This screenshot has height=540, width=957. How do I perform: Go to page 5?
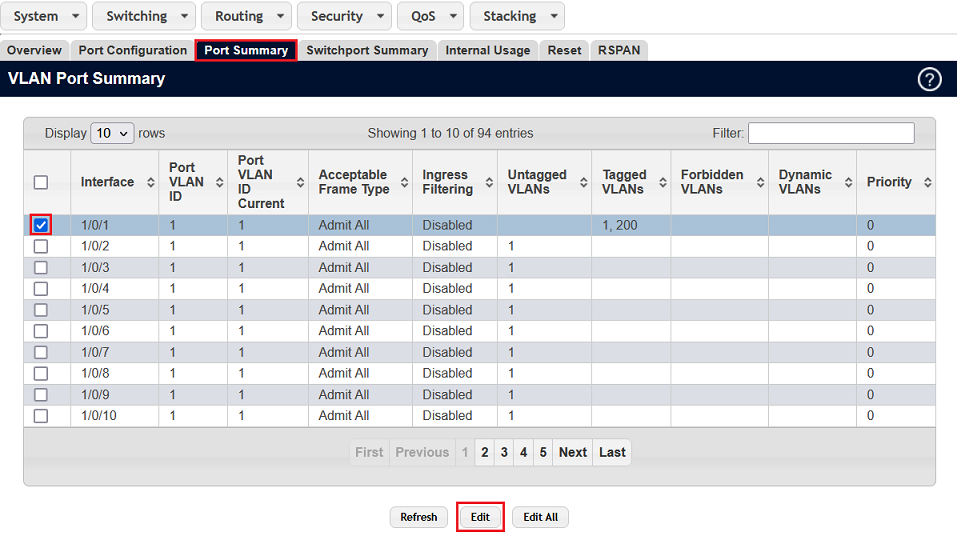coord(543,452)
